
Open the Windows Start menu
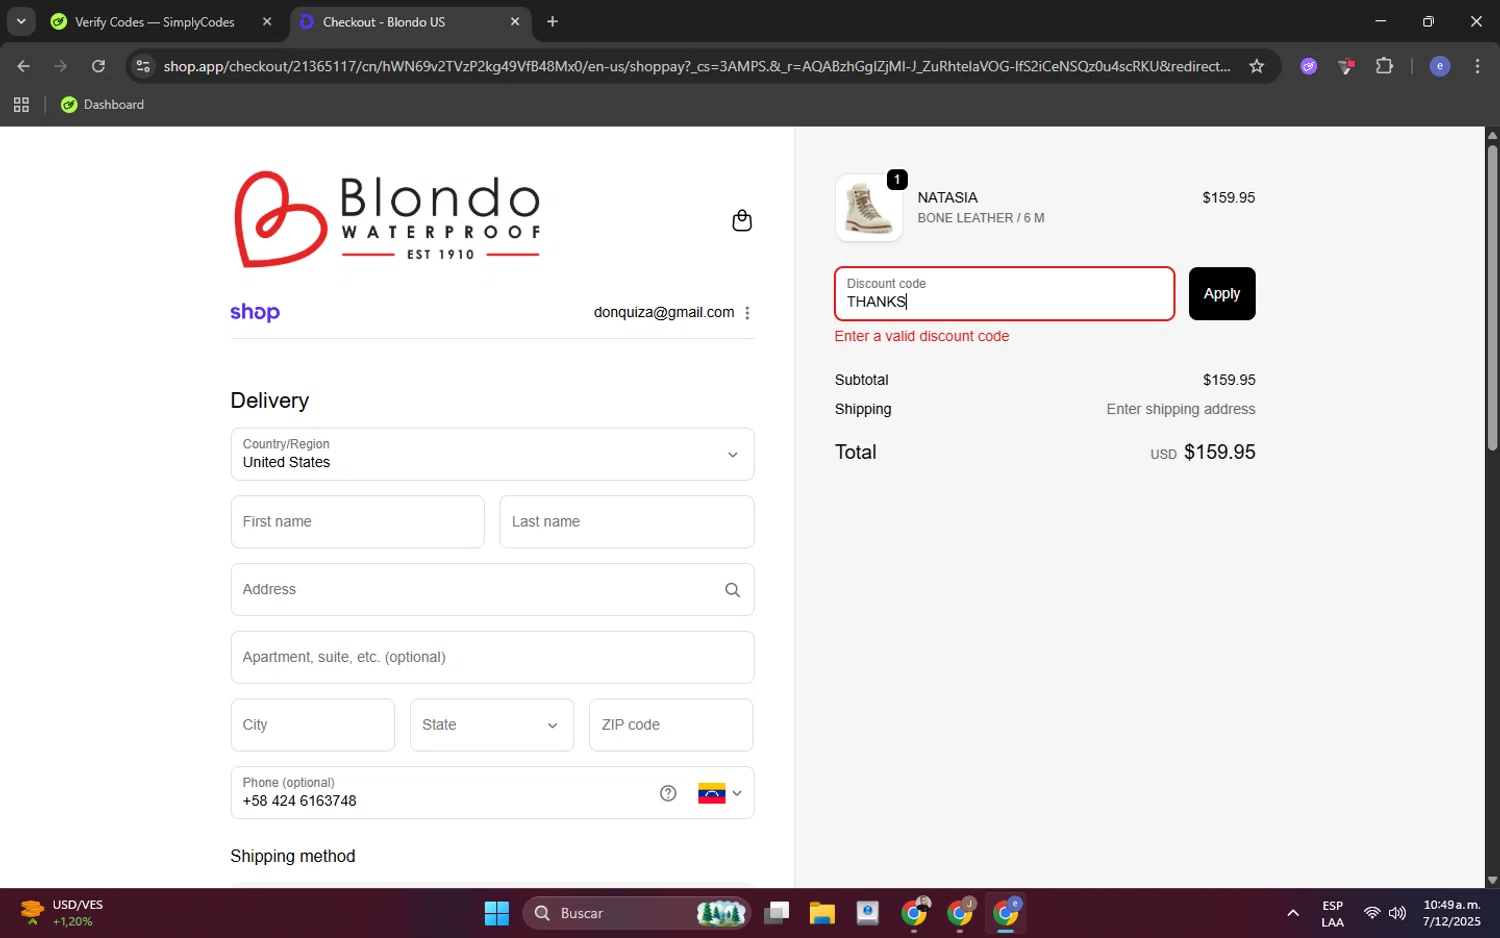tap(496, 913)
